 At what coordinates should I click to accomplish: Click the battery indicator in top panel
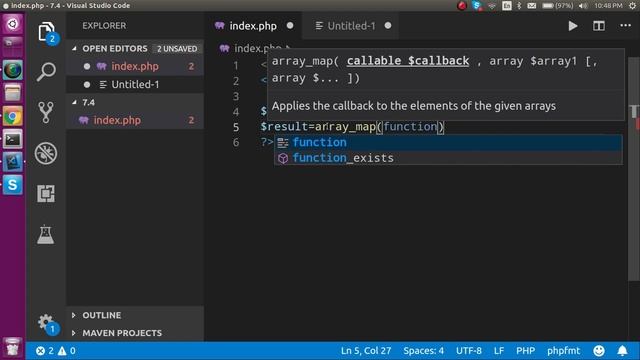tap(558, 6)
